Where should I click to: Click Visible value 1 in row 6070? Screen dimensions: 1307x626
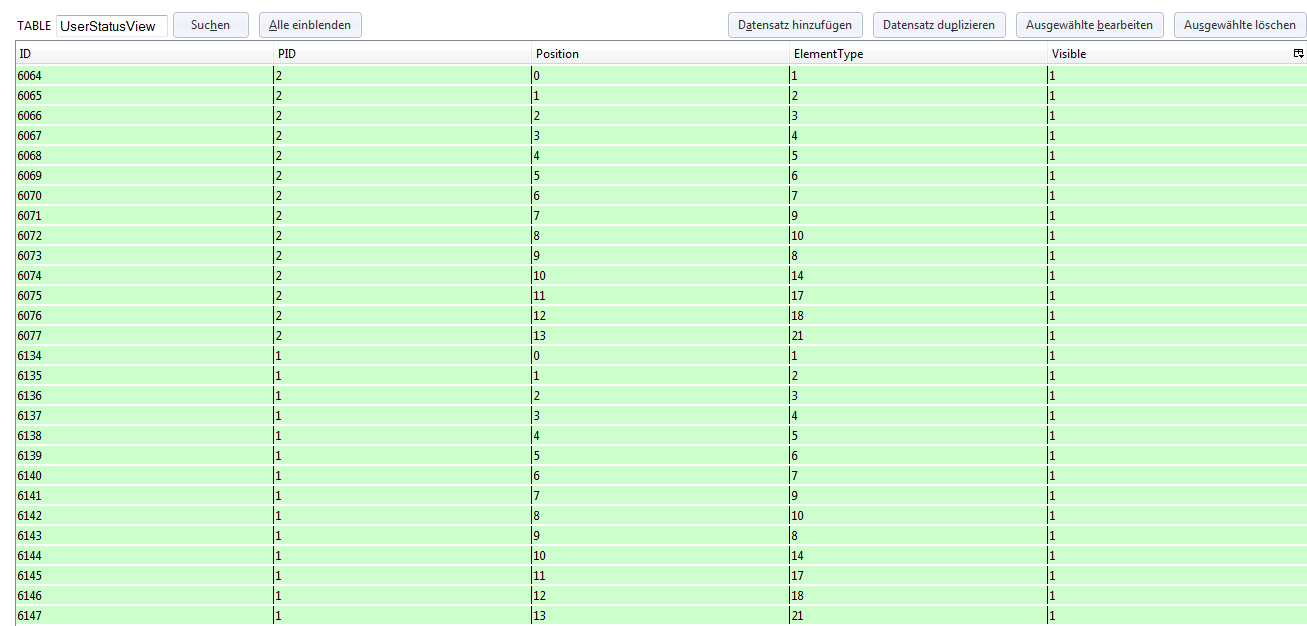1052,196
